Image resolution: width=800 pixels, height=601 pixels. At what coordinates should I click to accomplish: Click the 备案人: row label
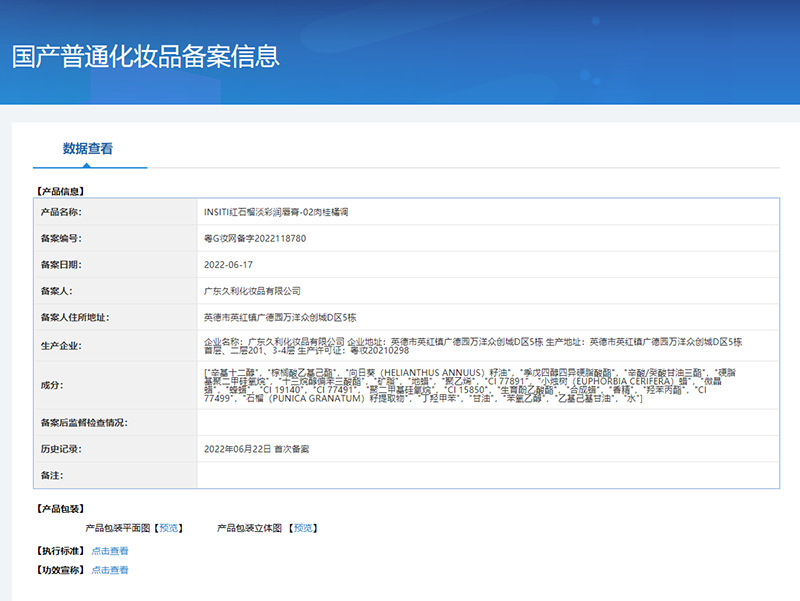pos(57,291)
